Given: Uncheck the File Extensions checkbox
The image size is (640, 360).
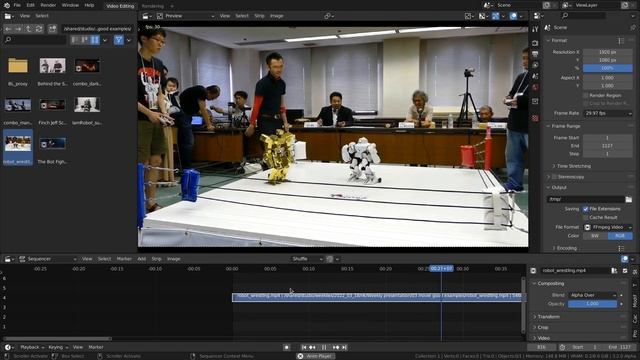Looking at the screenshot, I should tap(586, 209).
